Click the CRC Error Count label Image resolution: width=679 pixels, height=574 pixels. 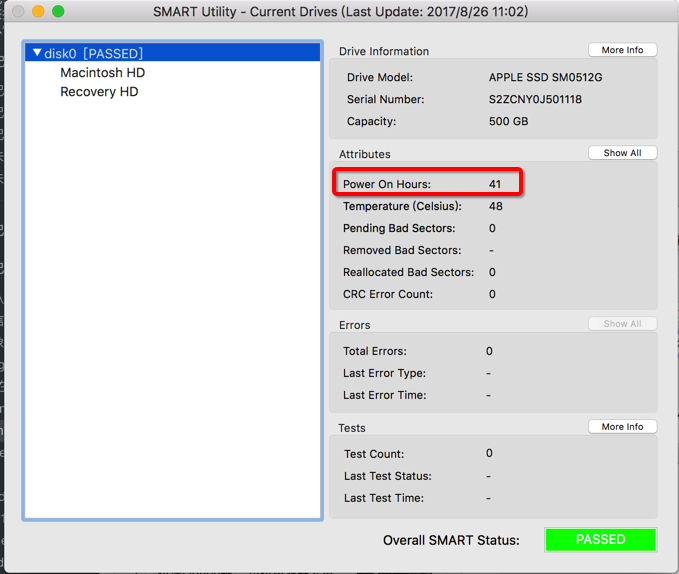click(388, 294)
